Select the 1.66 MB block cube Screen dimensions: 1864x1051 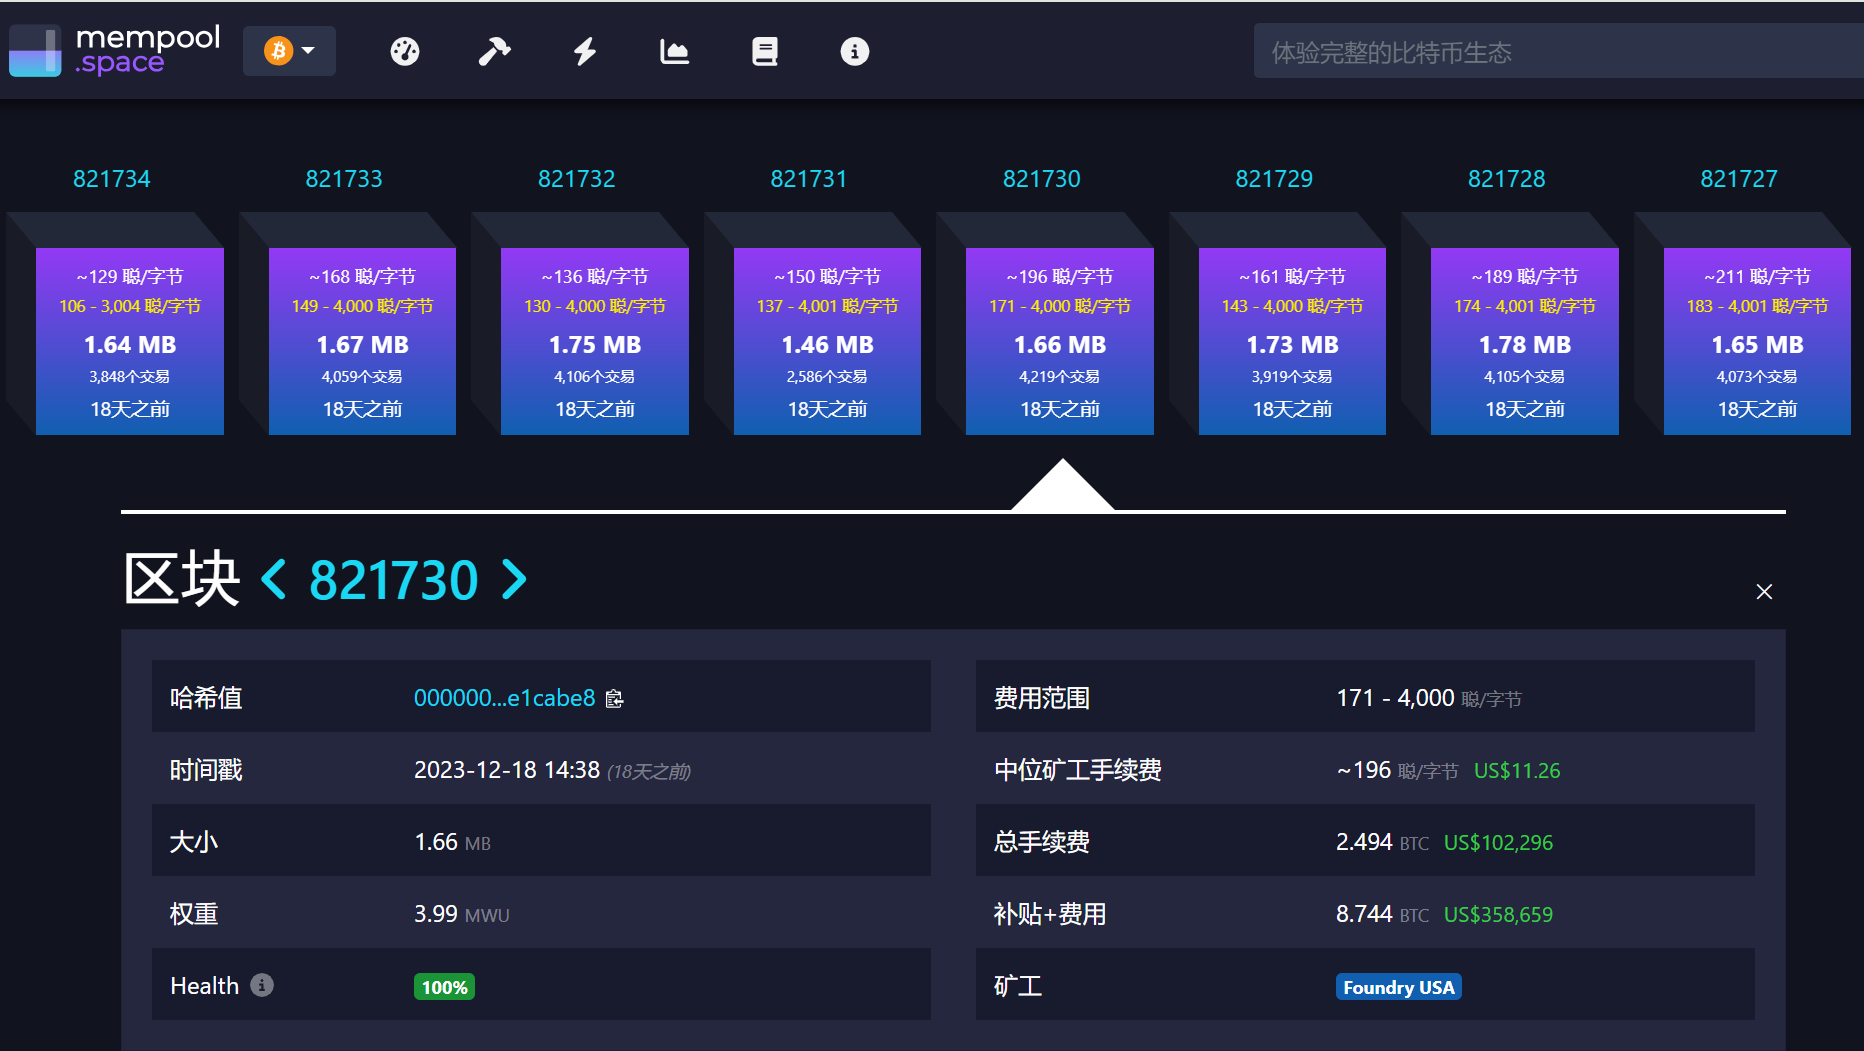point(1060,341)
